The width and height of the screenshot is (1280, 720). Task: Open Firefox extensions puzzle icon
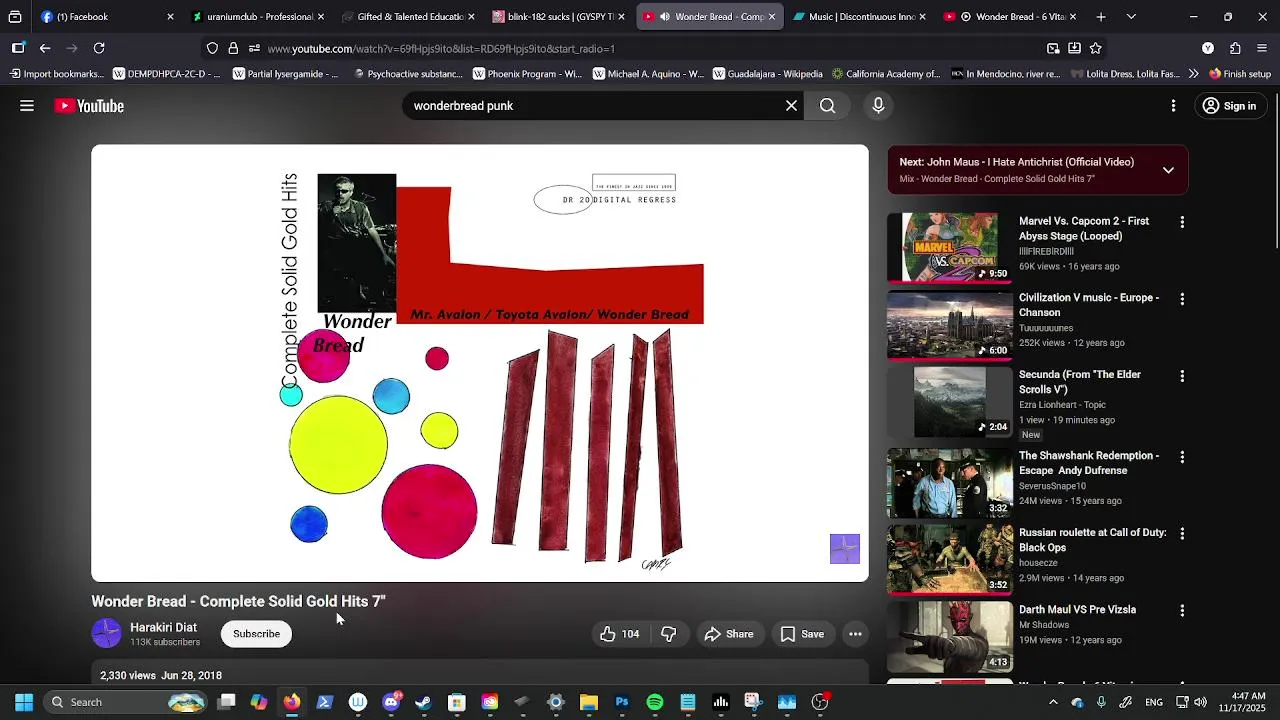(x=1236, y=48)
